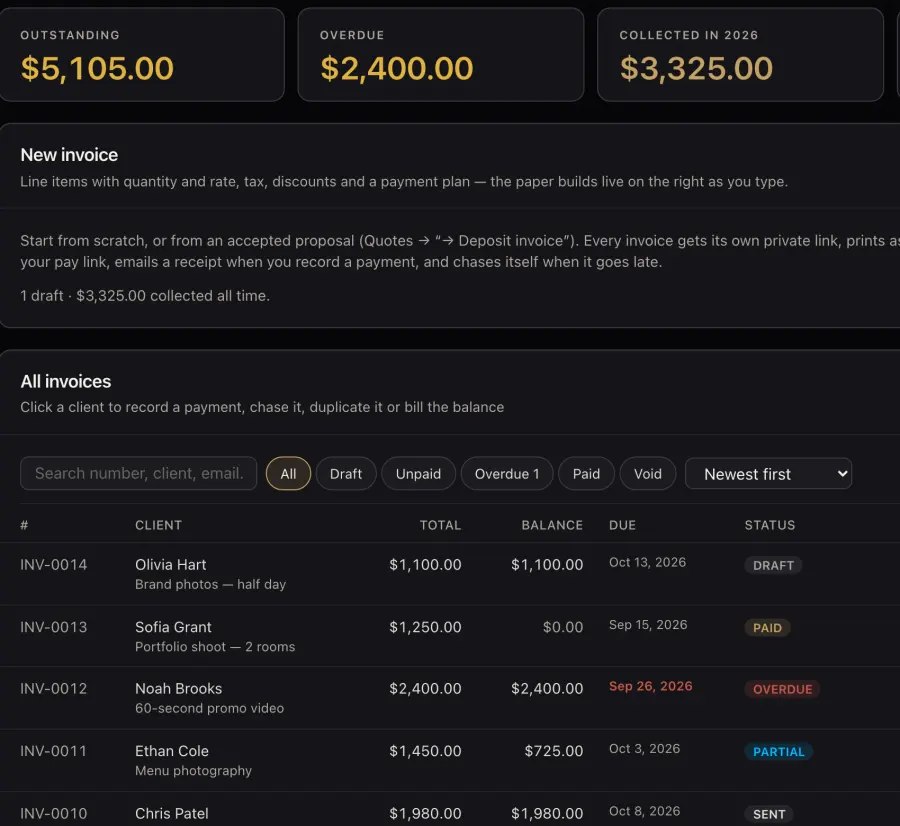
Task: Click invoice number INV-0014
Action: 54,565
